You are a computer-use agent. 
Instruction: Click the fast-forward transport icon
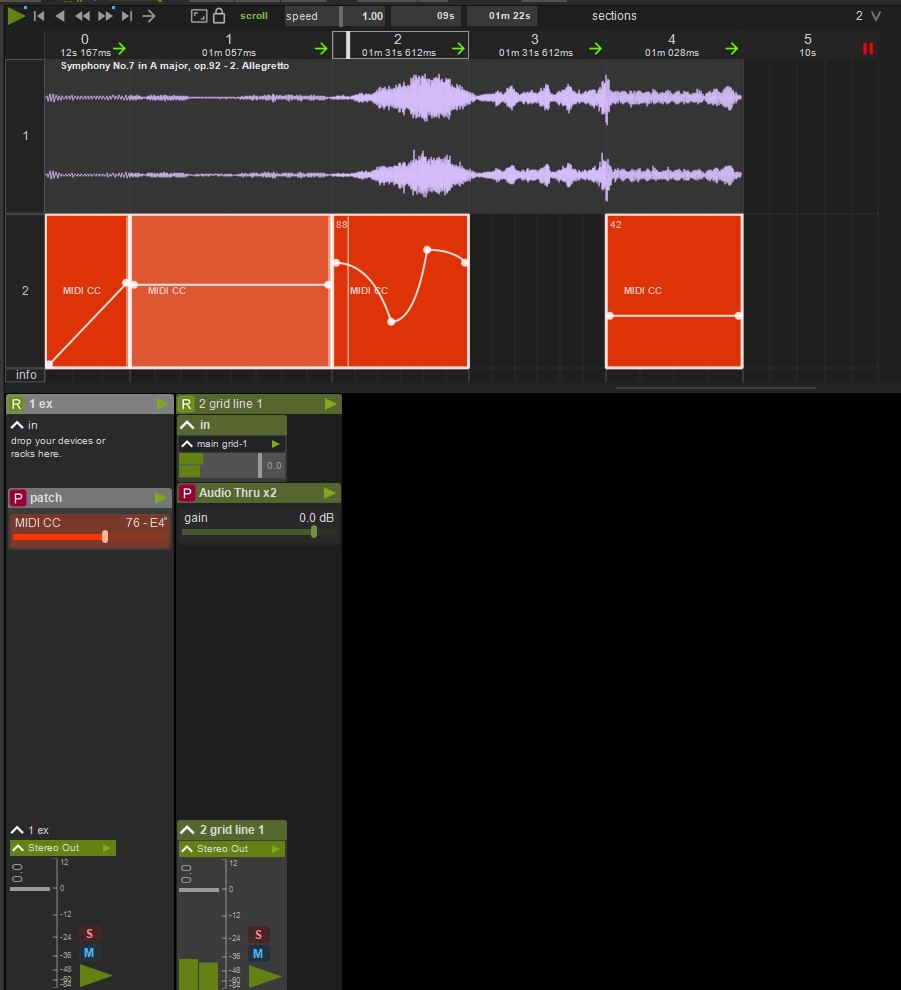click(105, 16)
